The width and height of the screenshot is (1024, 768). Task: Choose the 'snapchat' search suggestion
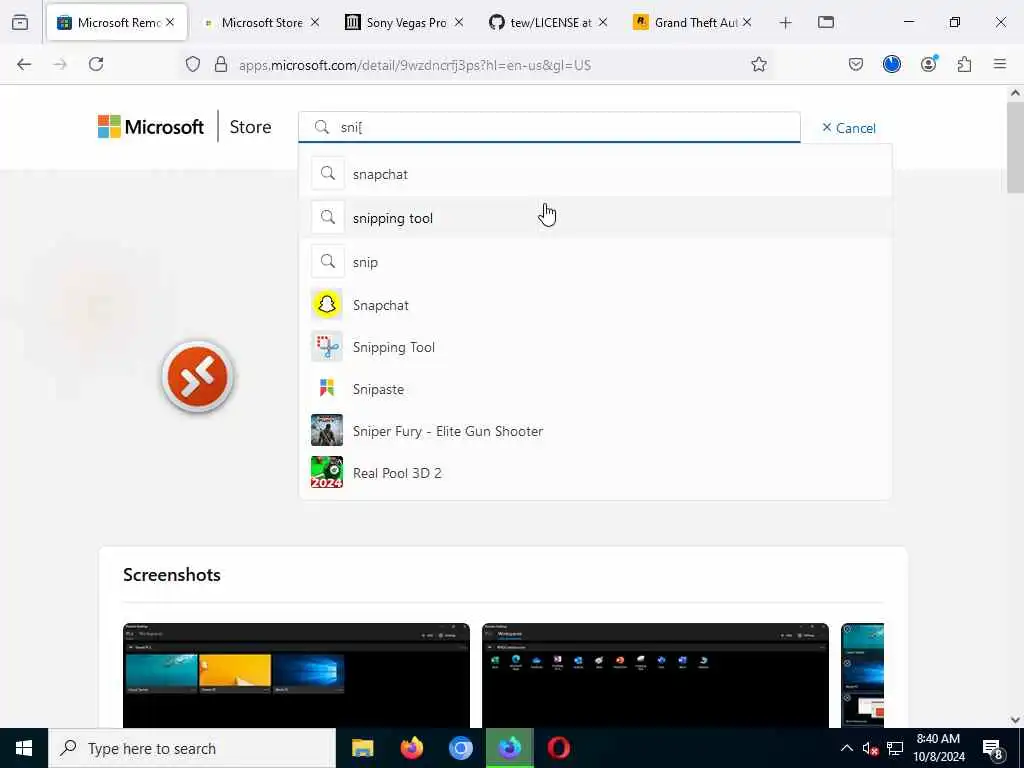click(596, 174)
